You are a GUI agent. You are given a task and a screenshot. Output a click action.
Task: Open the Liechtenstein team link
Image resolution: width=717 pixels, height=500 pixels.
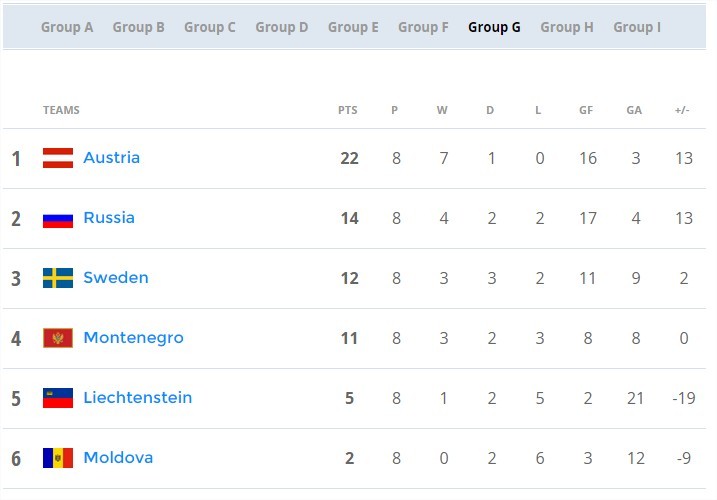(138, 398)
